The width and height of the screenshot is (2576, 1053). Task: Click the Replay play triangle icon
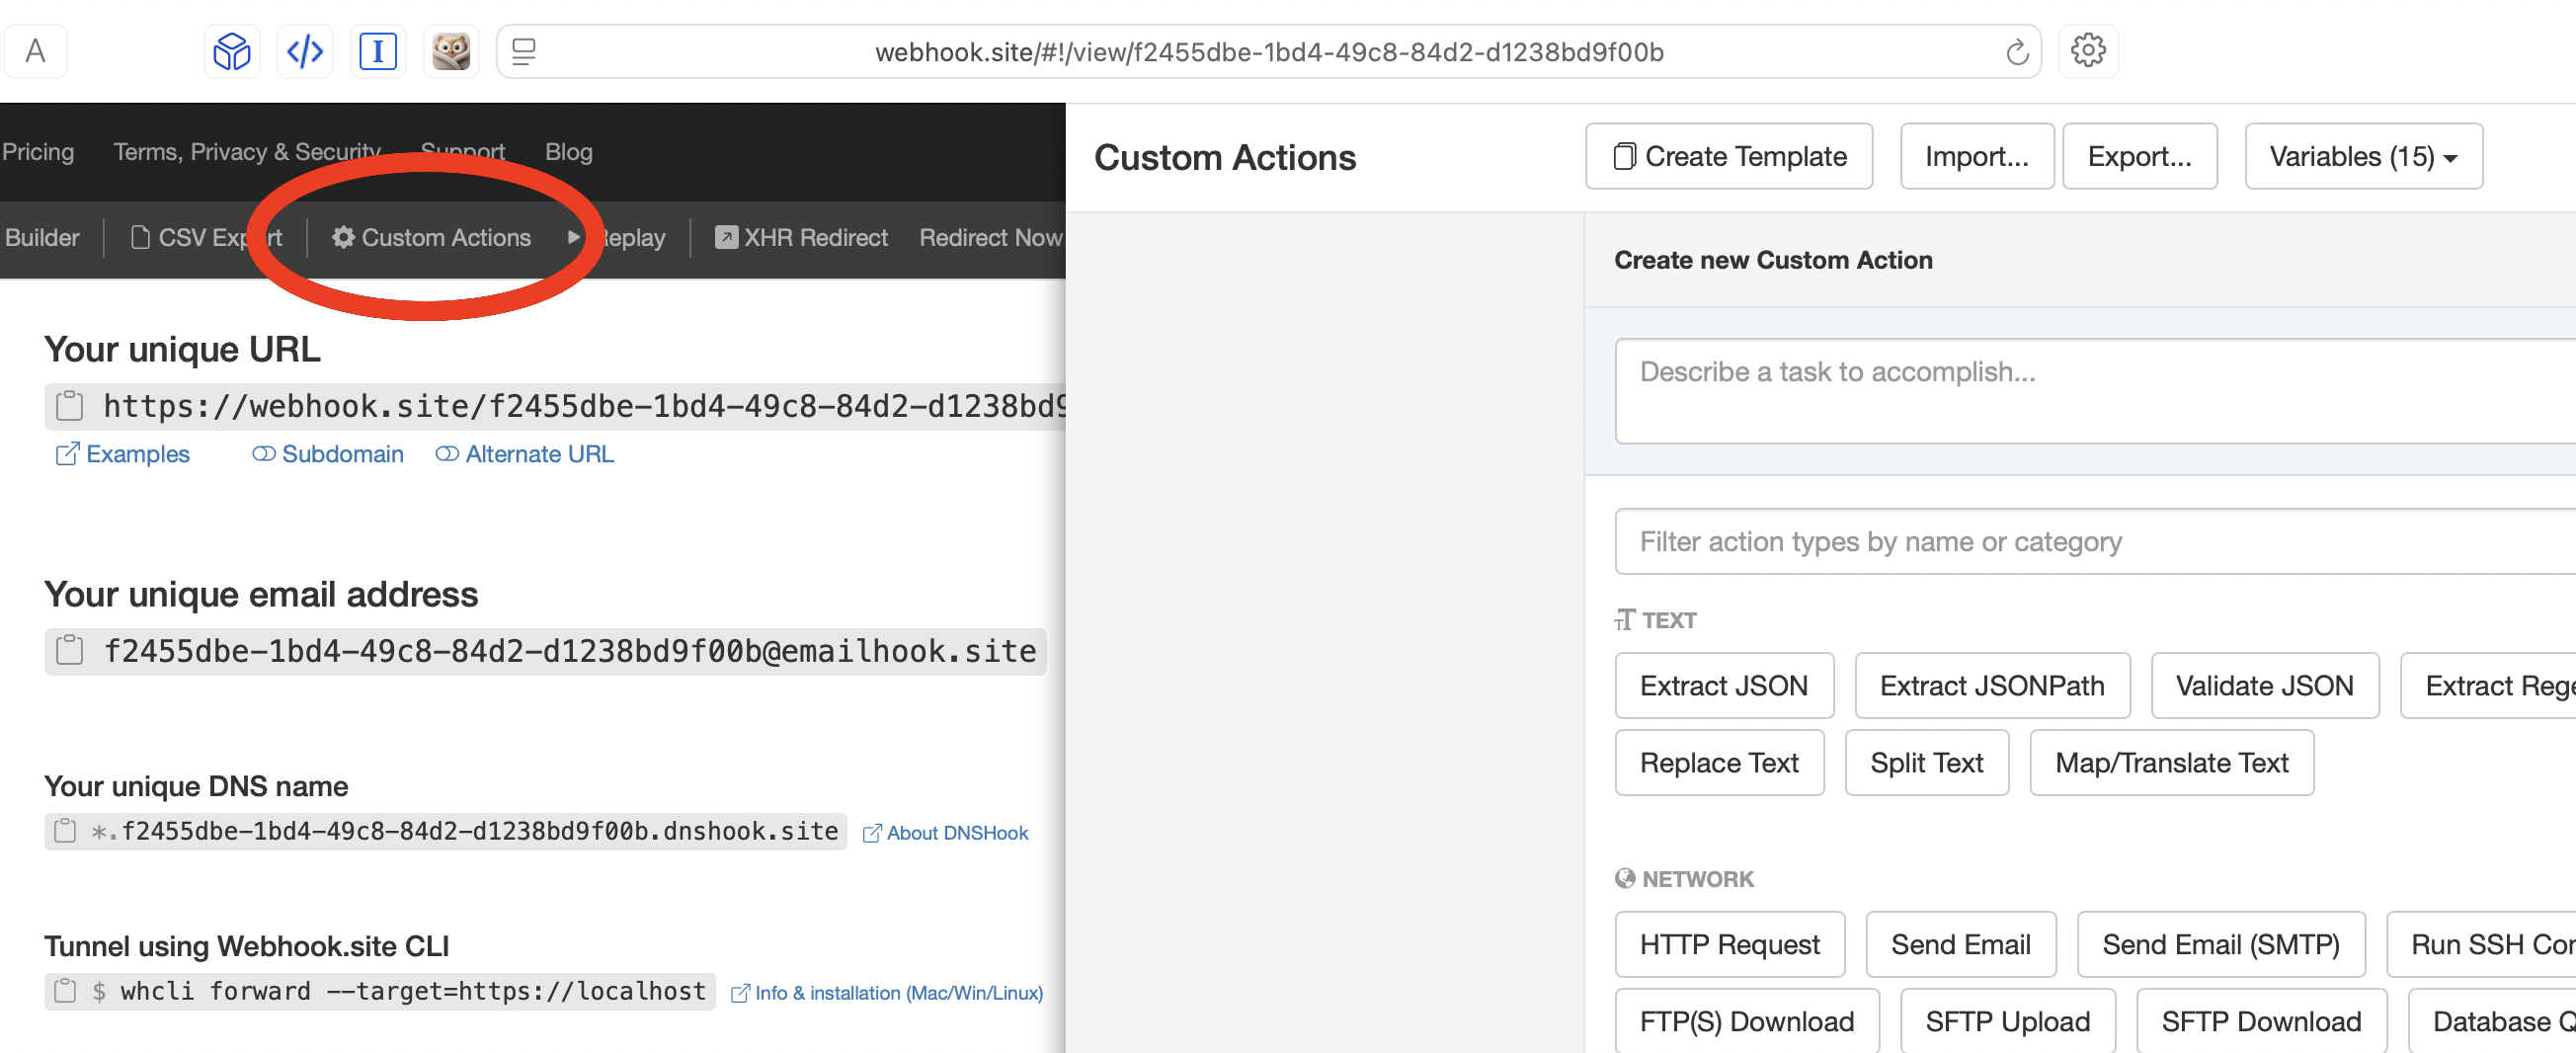[574, 237]
